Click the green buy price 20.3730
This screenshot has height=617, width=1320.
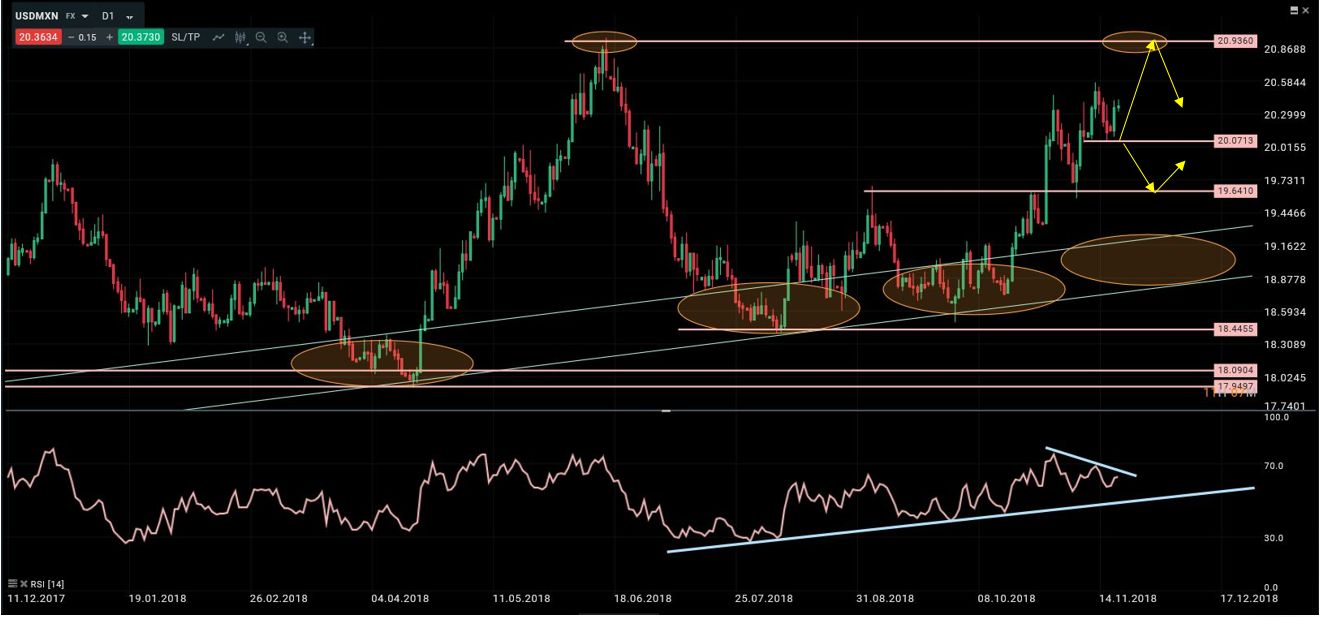click(x=141, y=37)
